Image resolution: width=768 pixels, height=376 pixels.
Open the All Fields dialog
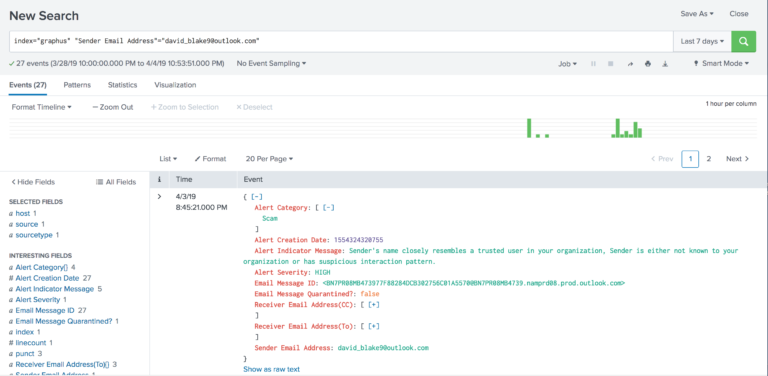tap(116, 182)
